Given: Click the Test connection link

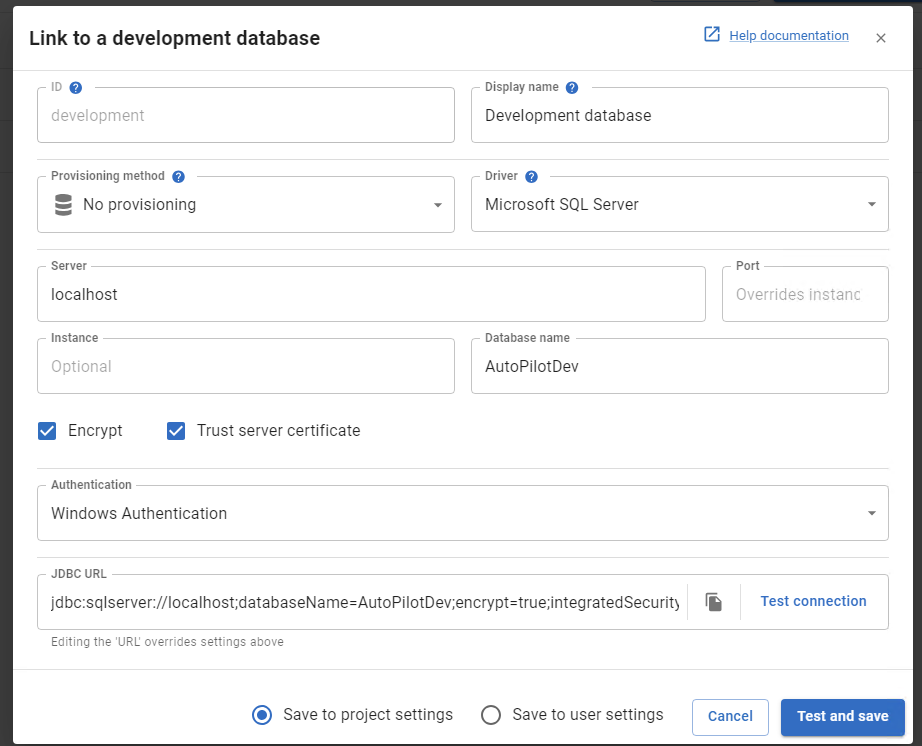Looking at the screenshot, I should 813,601.
